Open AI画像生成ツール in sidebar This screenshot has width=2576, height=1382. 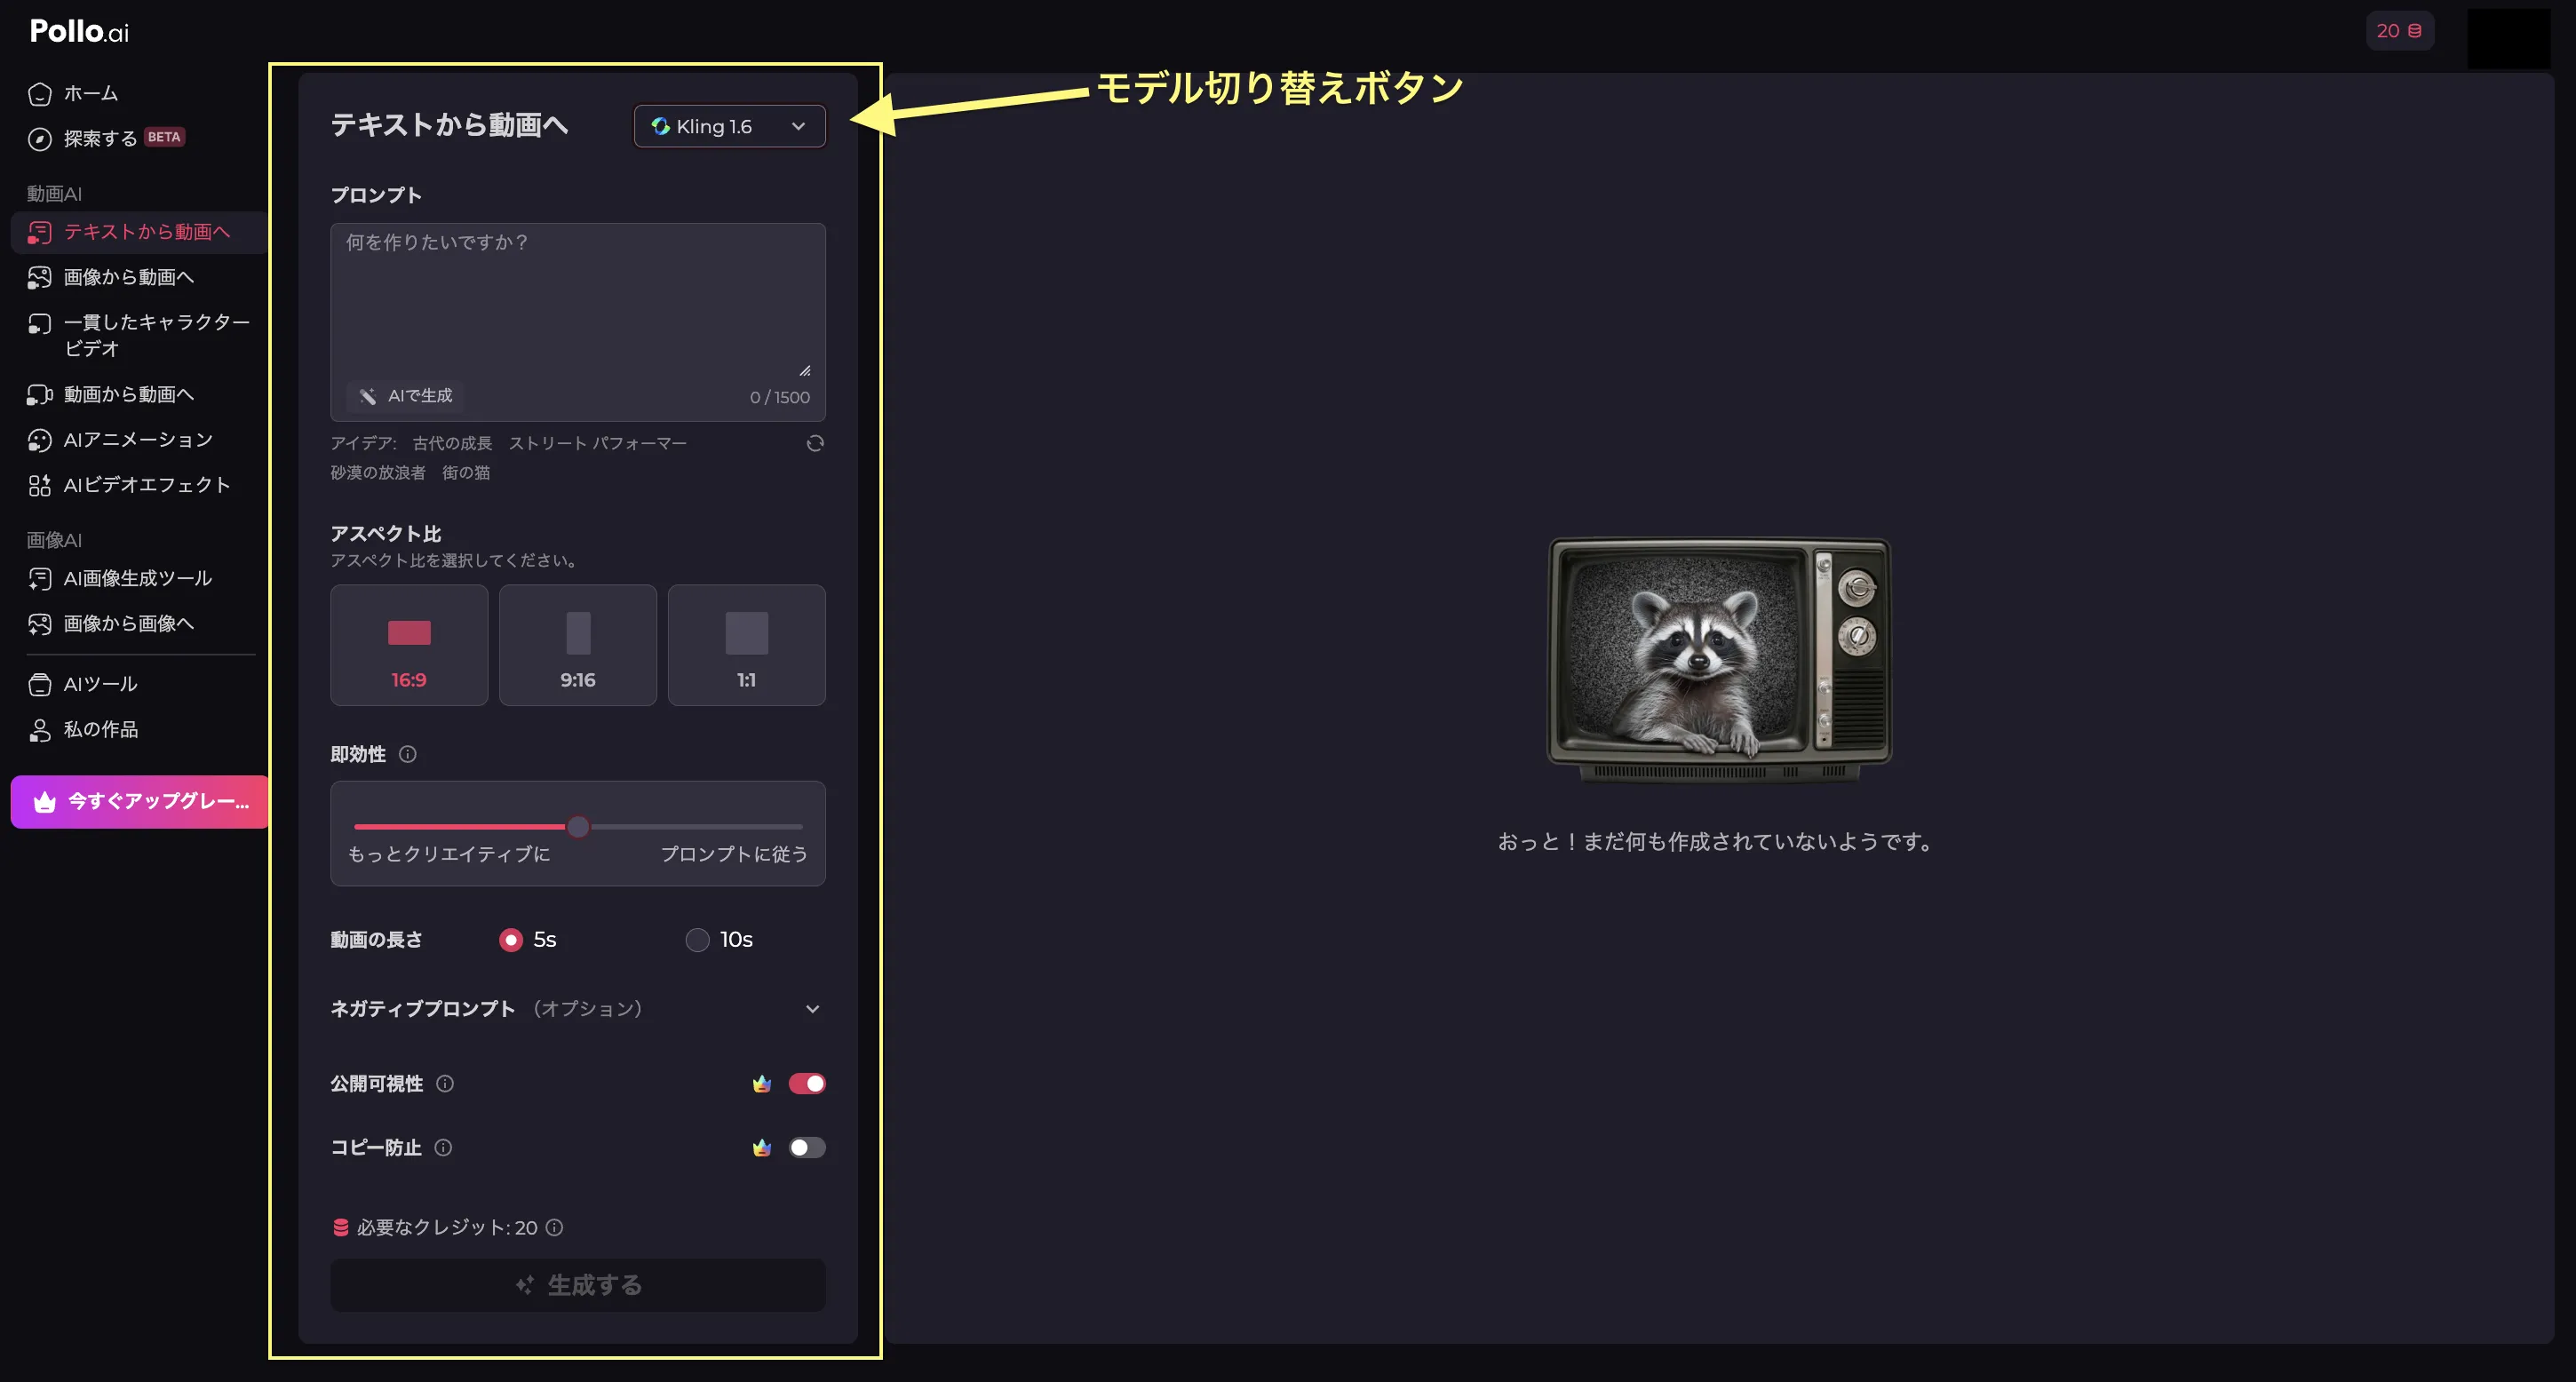pos(138,579)
